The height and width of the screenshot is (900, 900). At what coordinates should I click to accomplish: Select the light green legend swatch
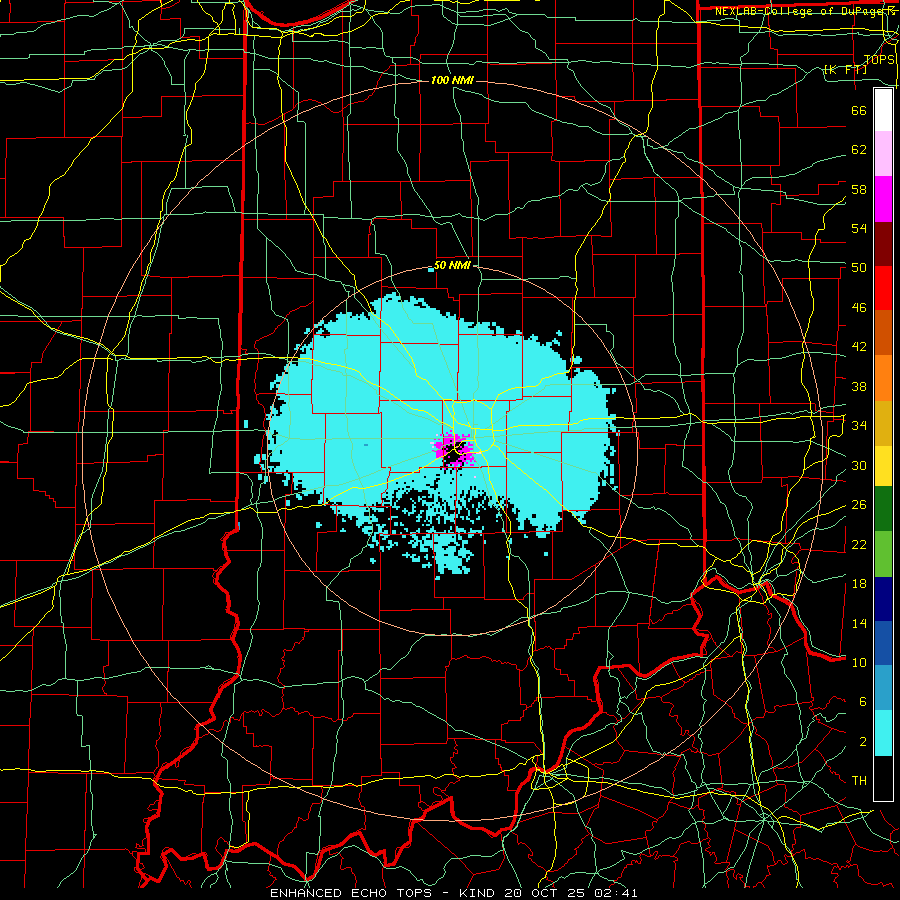pyautogui.click(x=883, y=554)
